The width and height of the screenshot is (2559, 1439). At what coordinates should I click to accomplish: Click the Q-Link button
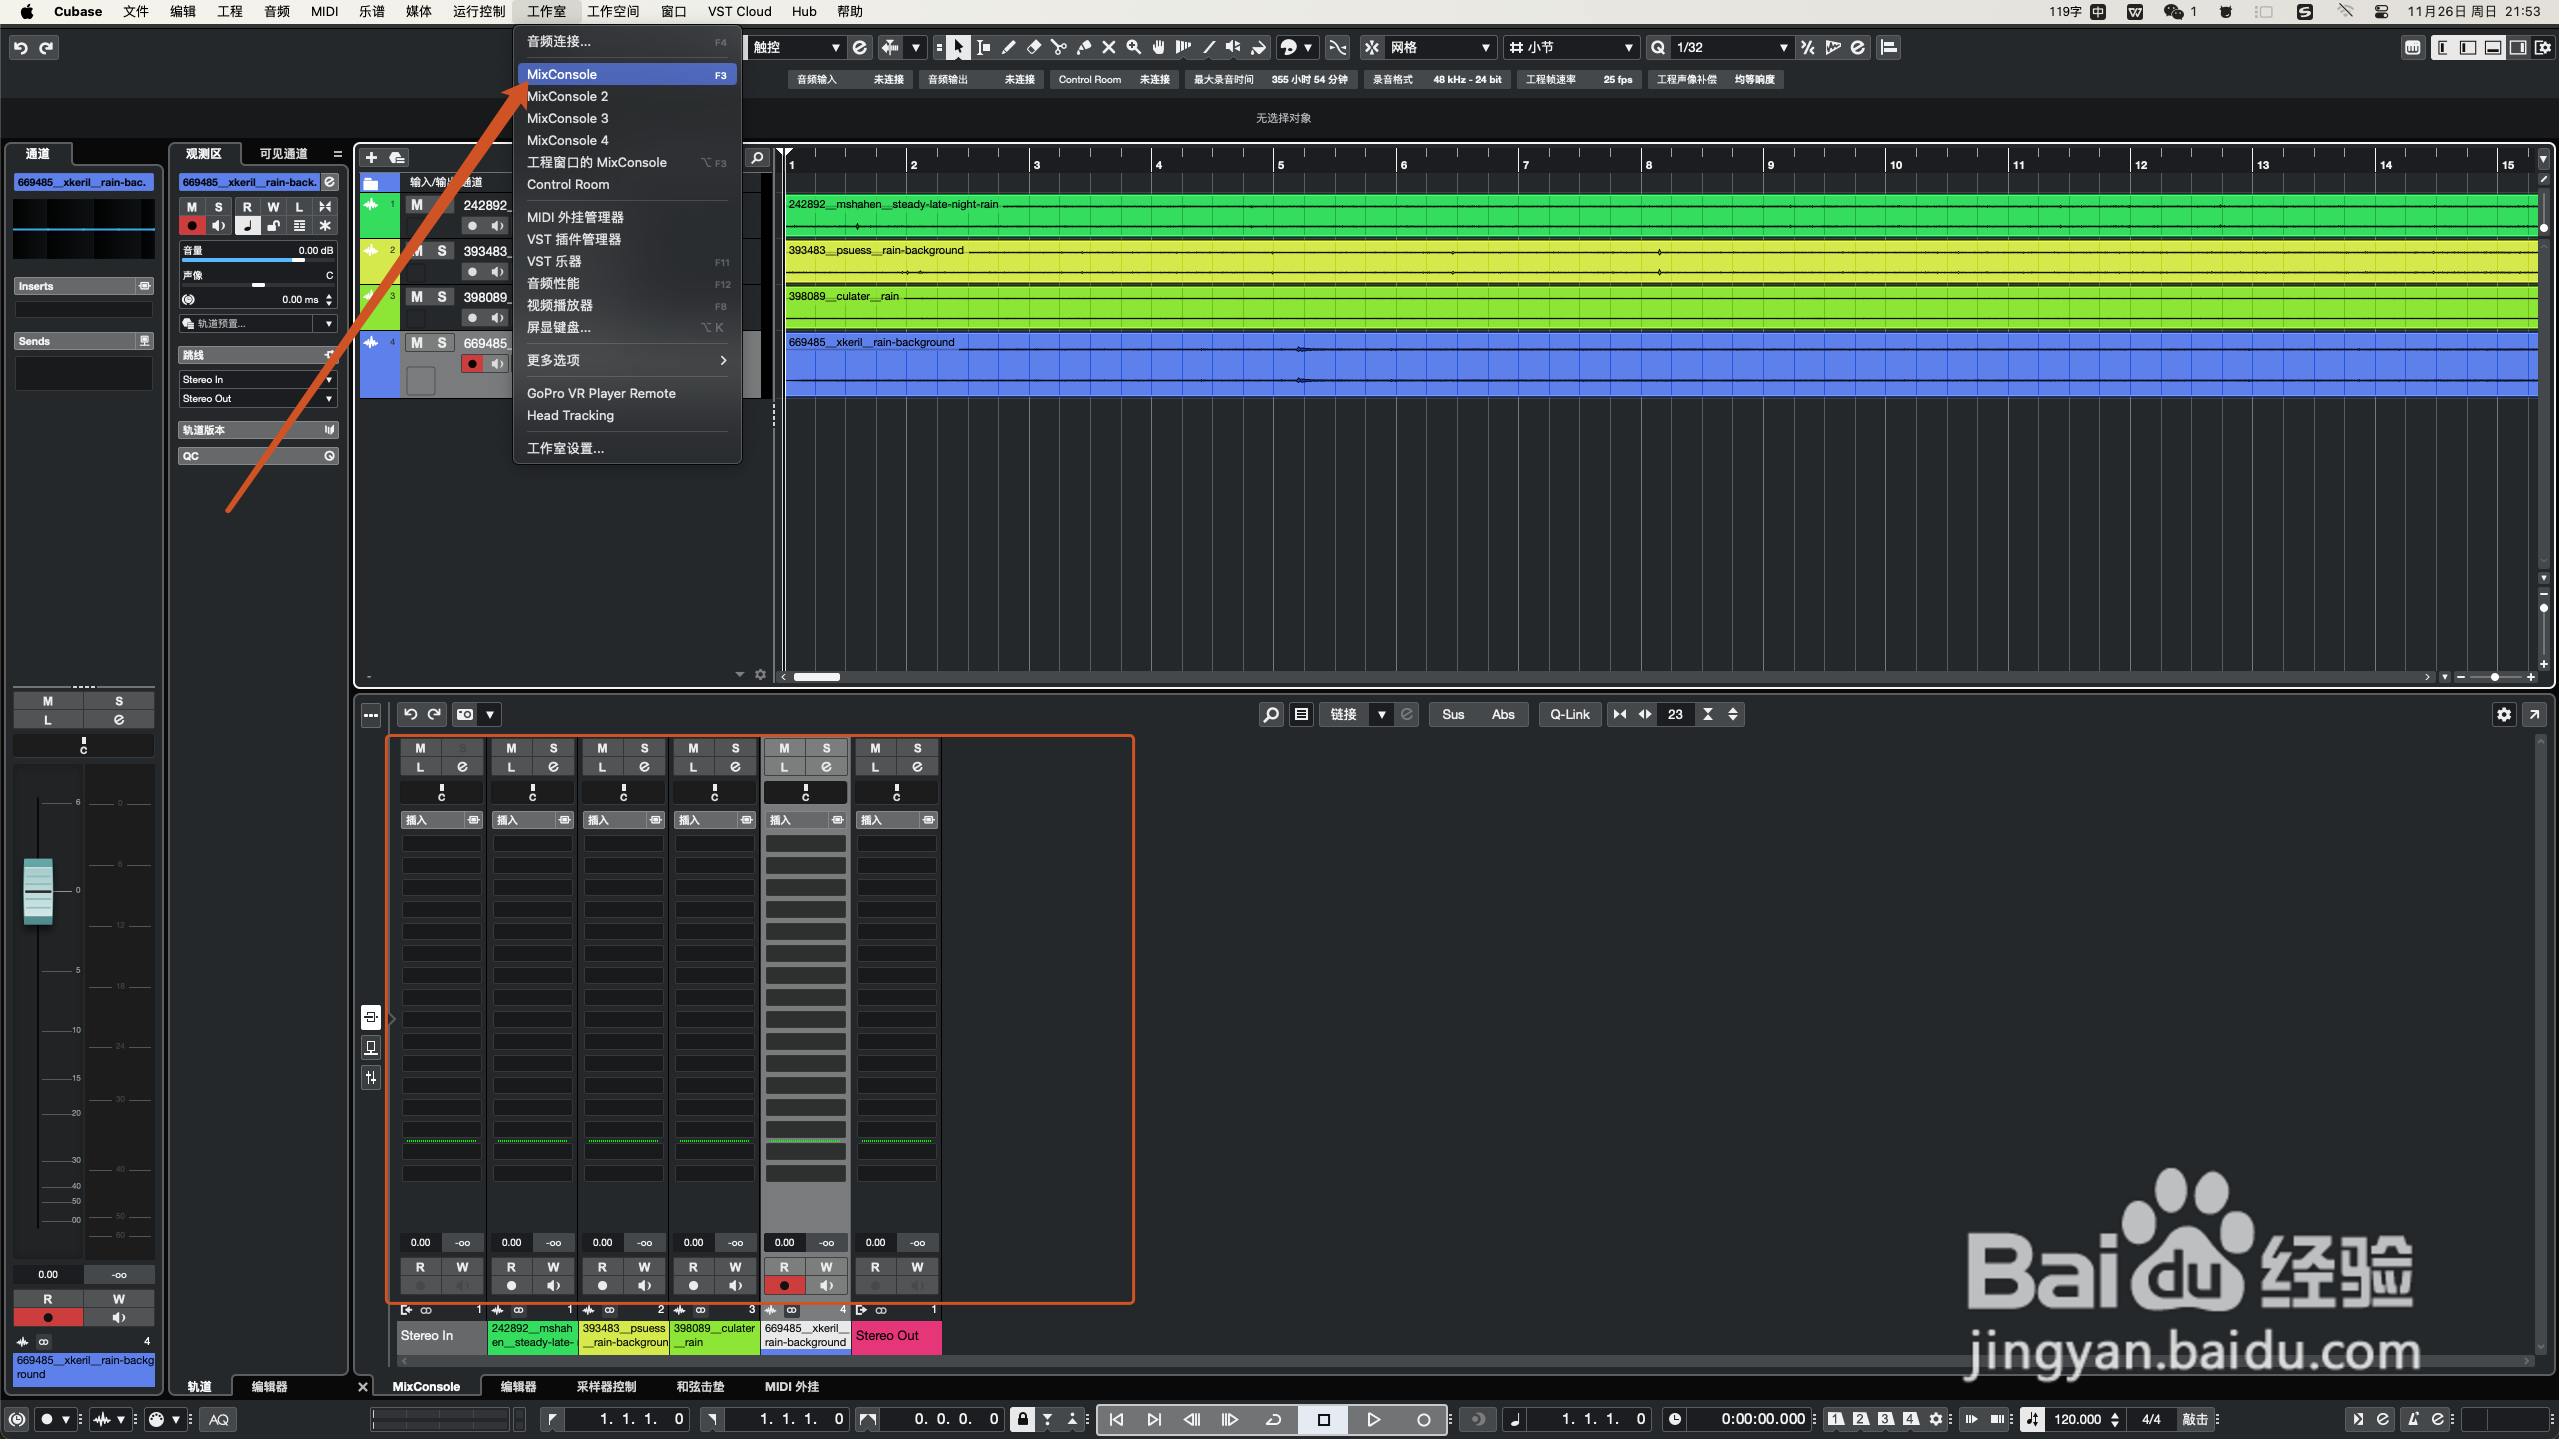(1569, 714)
